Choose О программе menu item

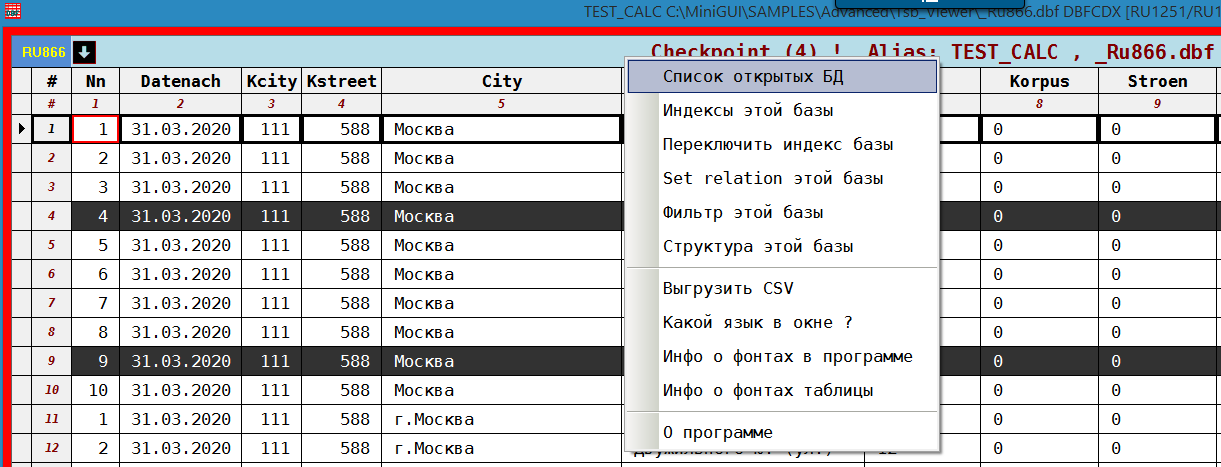[781, 432]
